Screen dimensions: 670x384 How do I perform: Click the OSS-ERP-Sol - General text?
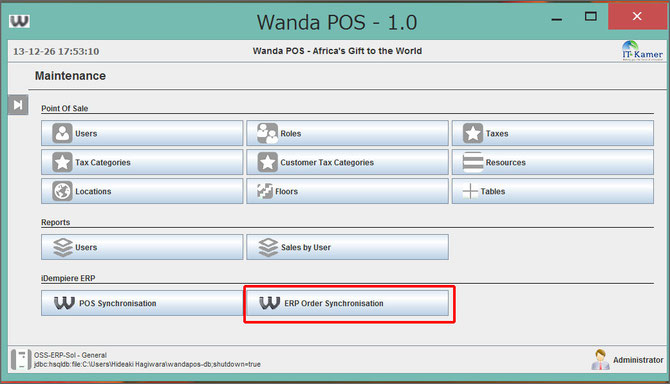(71, 355)
